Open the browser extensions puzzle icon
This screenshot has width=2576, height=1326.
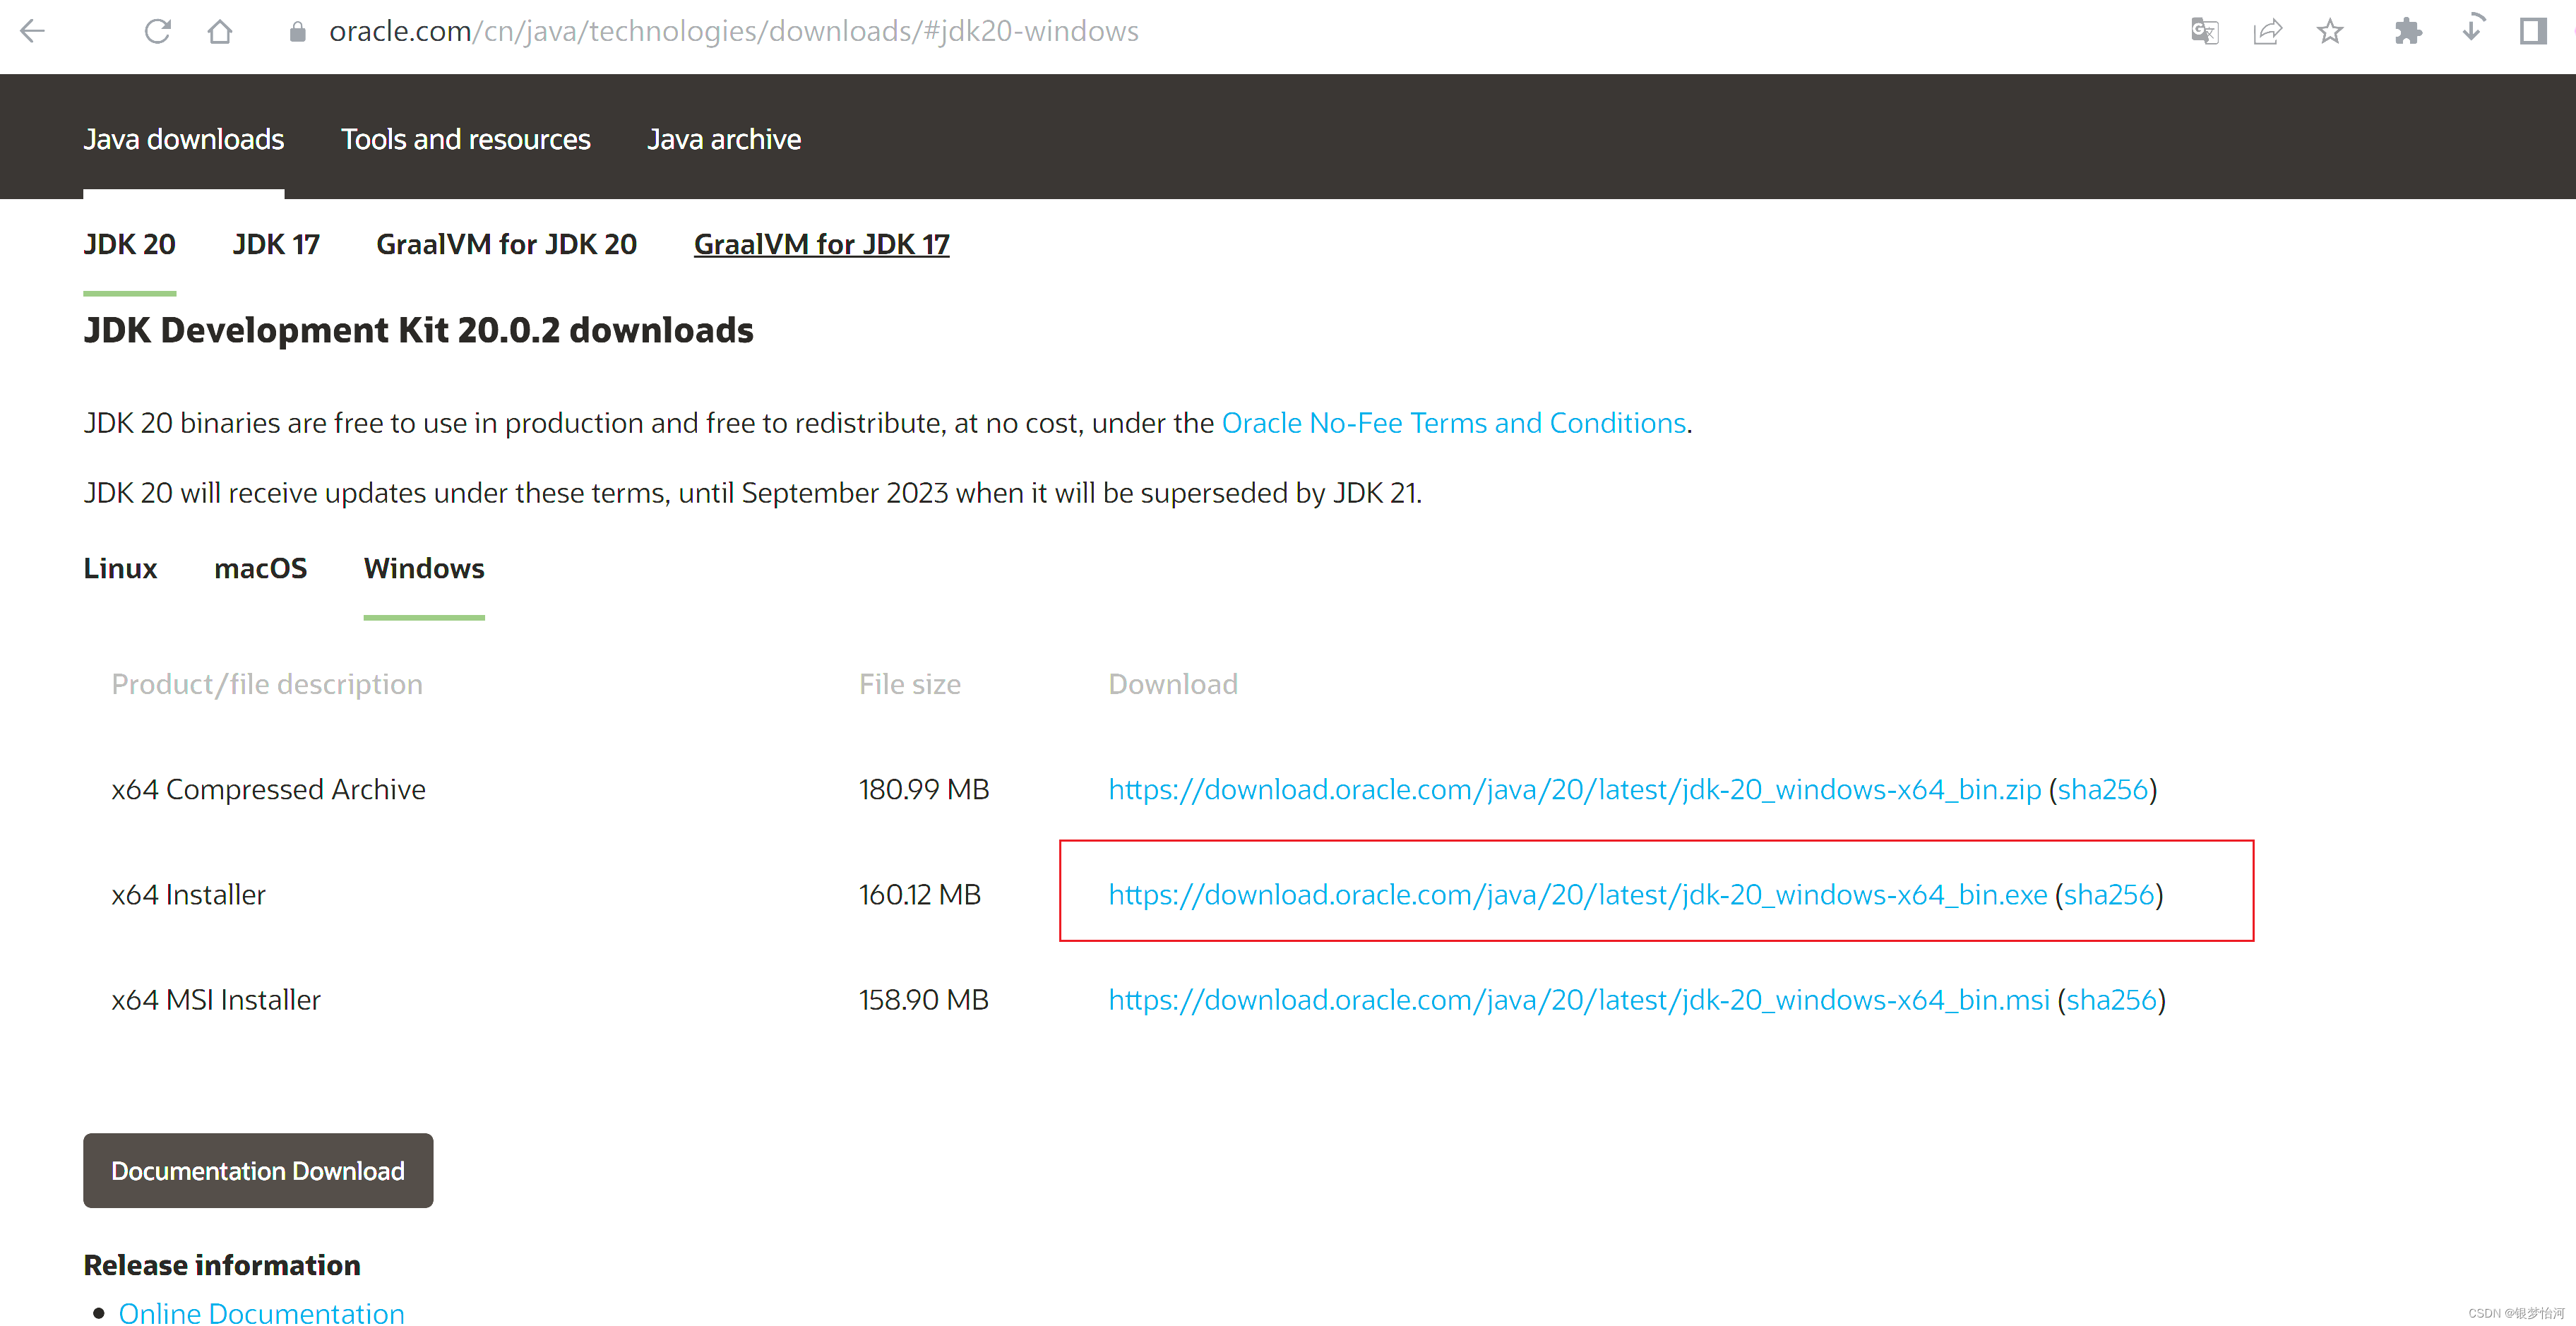[x=2409, y=31]
